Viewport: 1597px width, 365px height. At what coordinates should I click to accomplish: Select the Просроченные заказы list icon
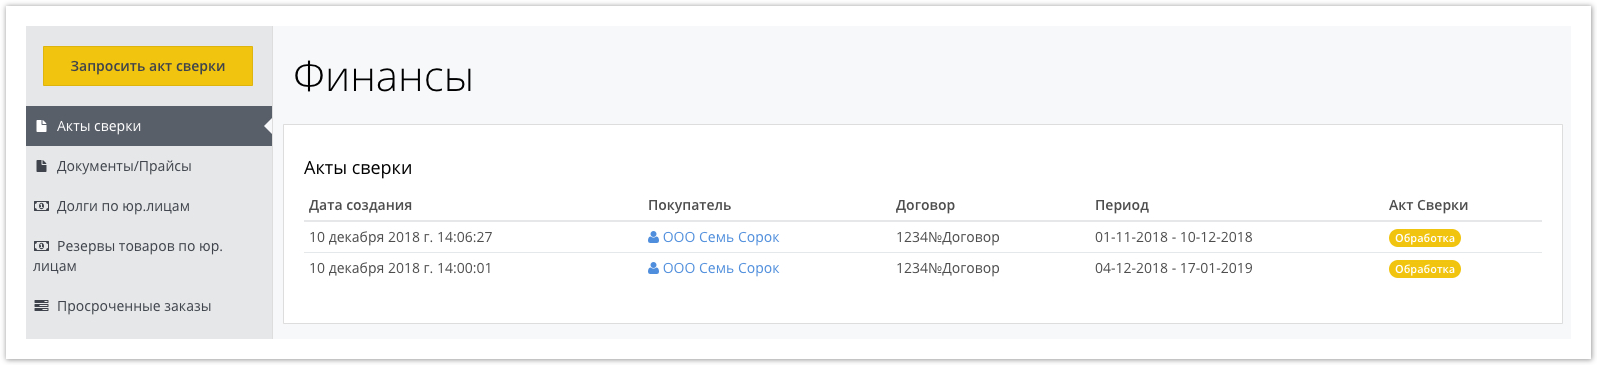point(41,306)
